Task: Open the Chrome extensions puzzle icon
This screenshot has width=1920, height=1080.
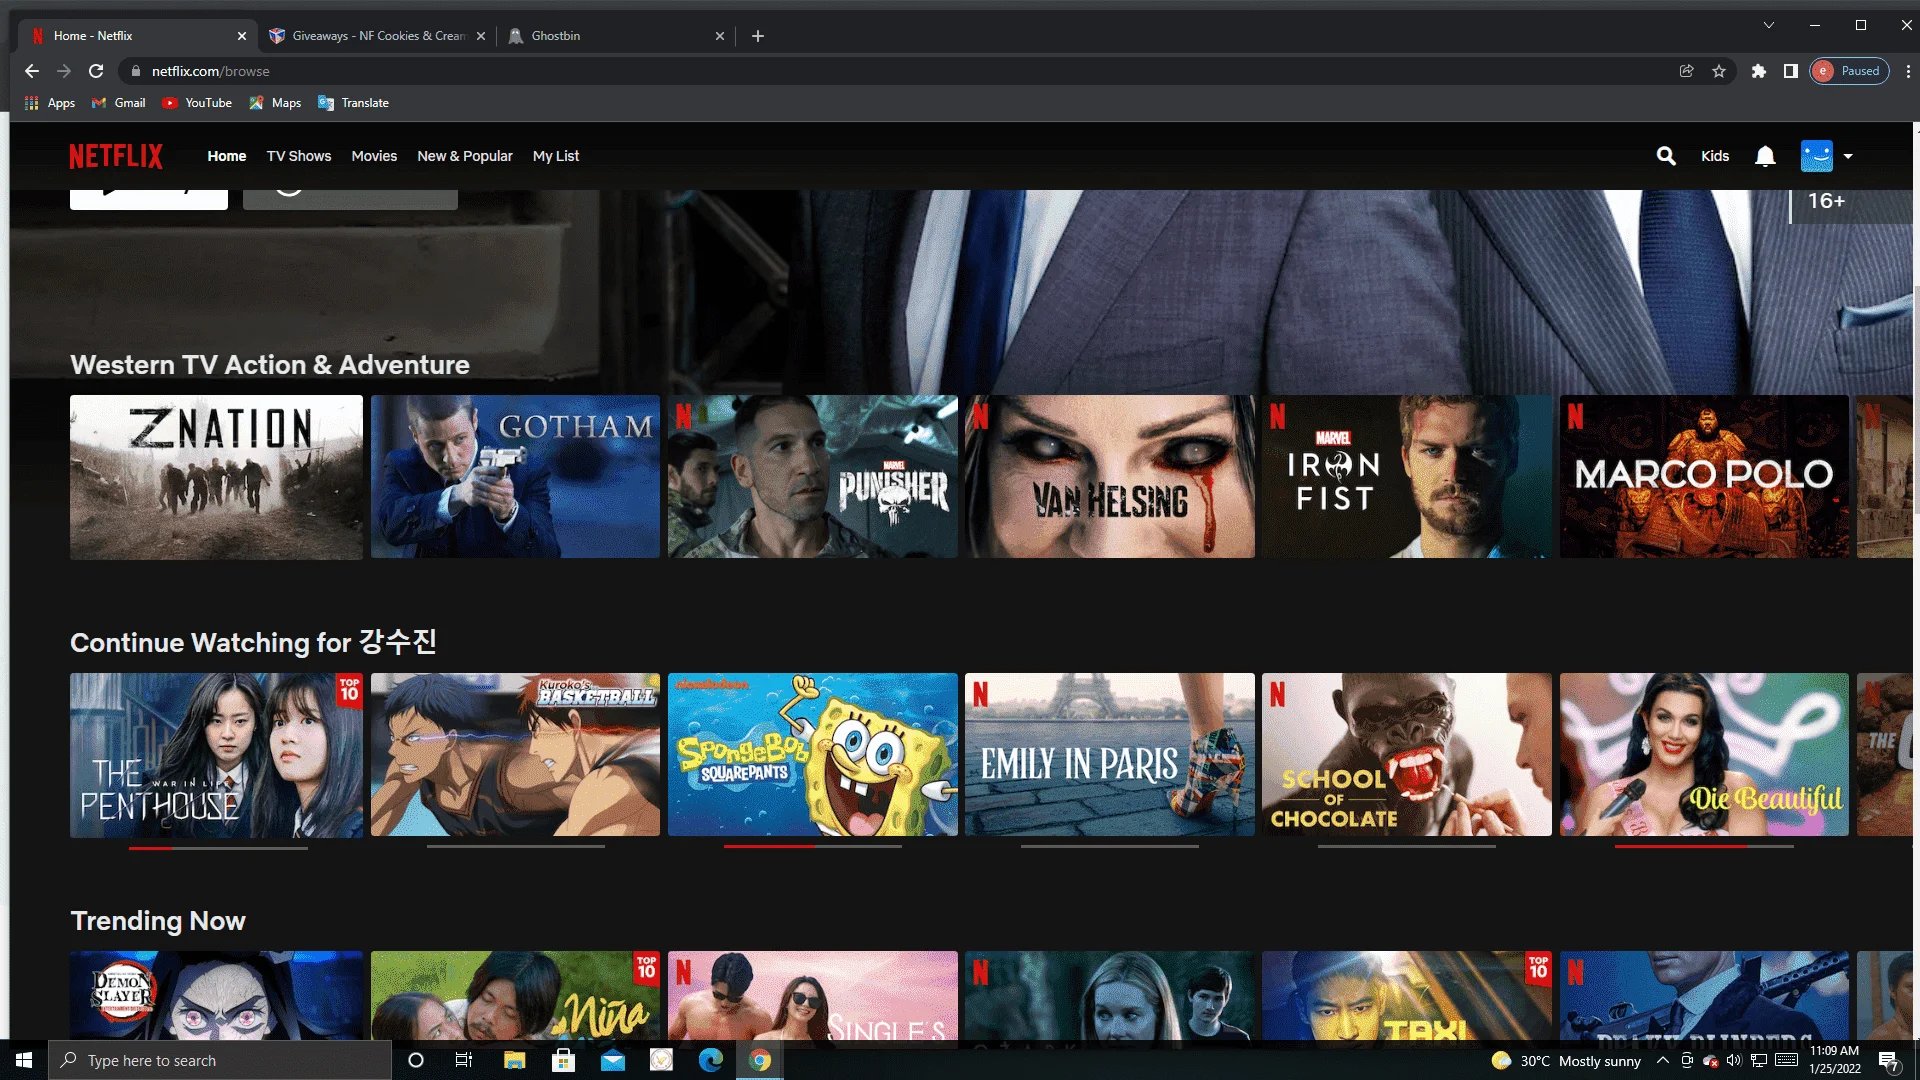Action: pos(1759,71)
